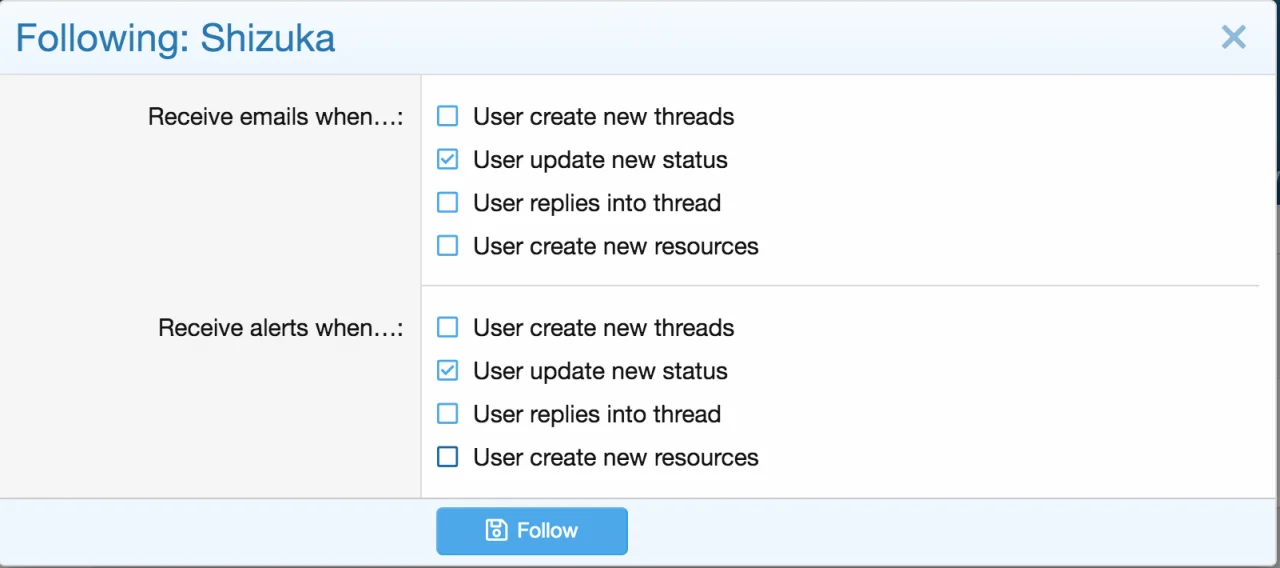Click 'User create new resources' text under alerts
Image resolution: width=1280 pixels, height=568 pixels.
[x=615, y=457]
